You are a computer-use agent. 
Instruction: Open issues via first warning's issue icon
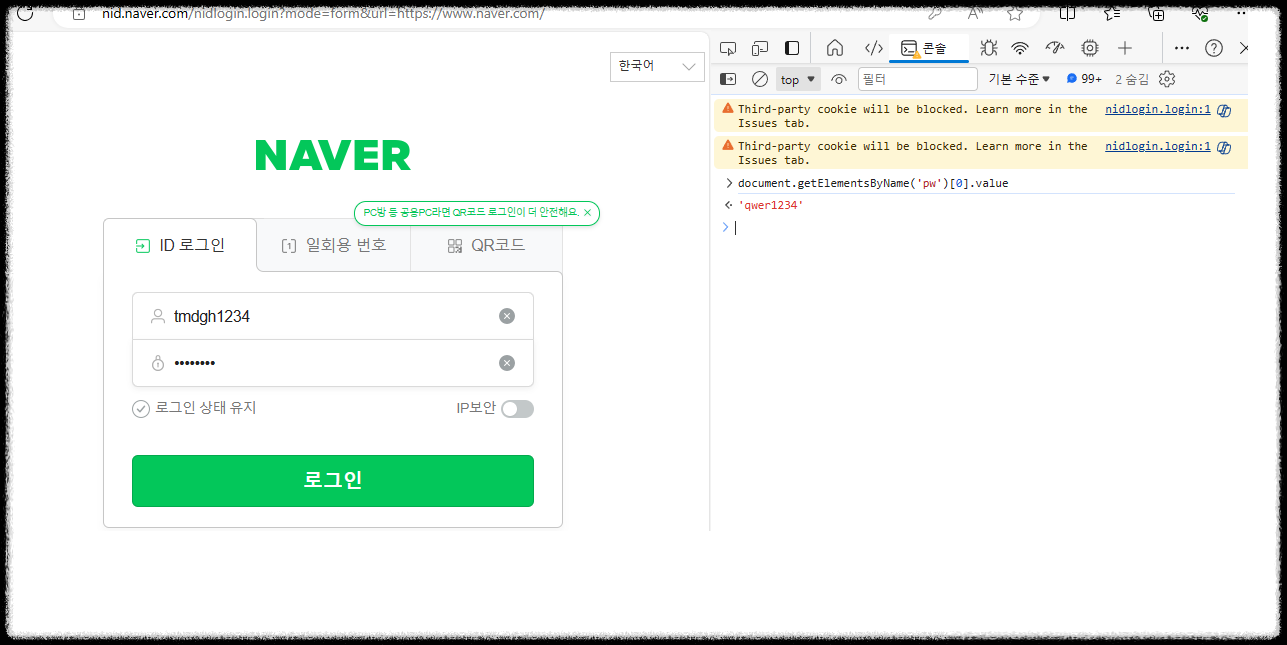(1224, 110)
